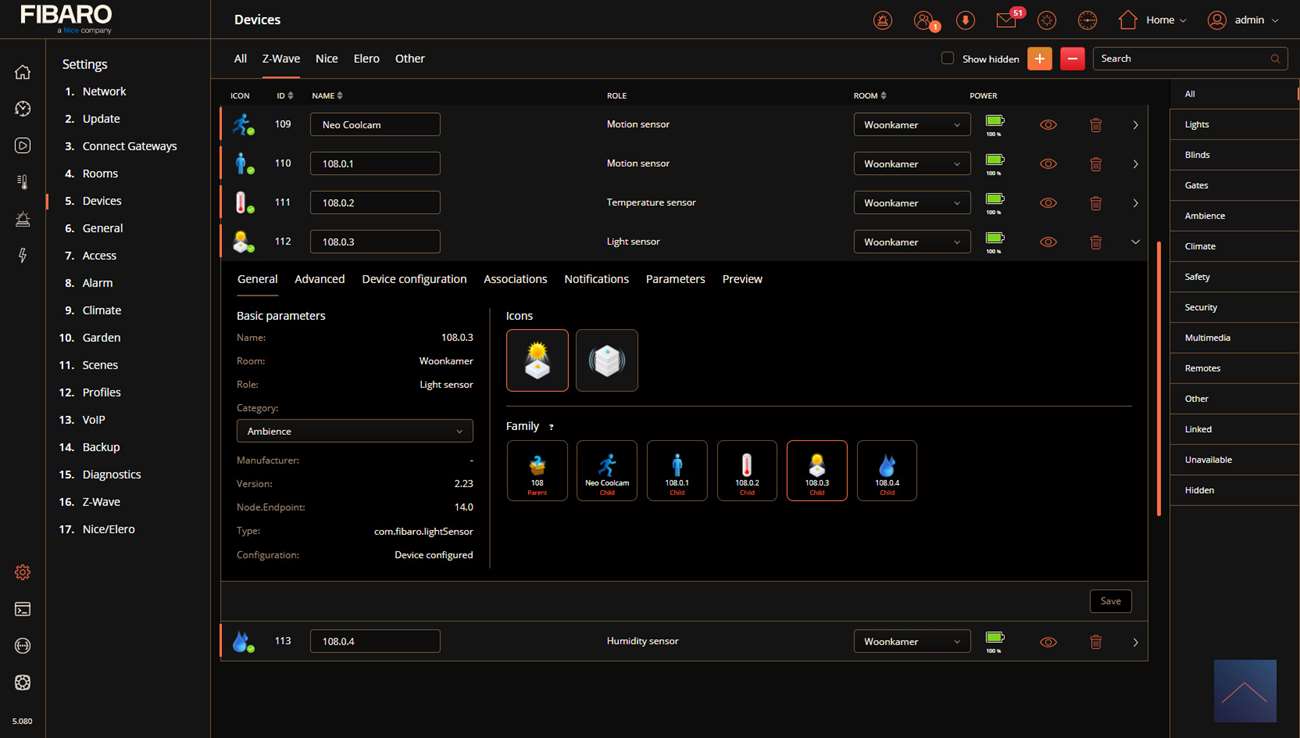Click the red remove device minus button
Screen dimensions: 1300x738
tap(1072, 59)
